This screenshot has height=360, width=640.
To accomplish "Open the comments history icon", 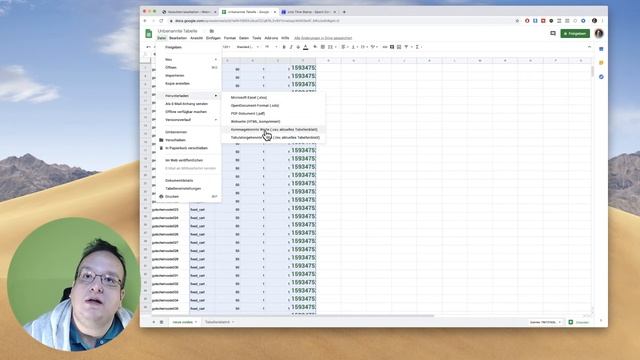I will pyautogui.click(x=553, y=33).
